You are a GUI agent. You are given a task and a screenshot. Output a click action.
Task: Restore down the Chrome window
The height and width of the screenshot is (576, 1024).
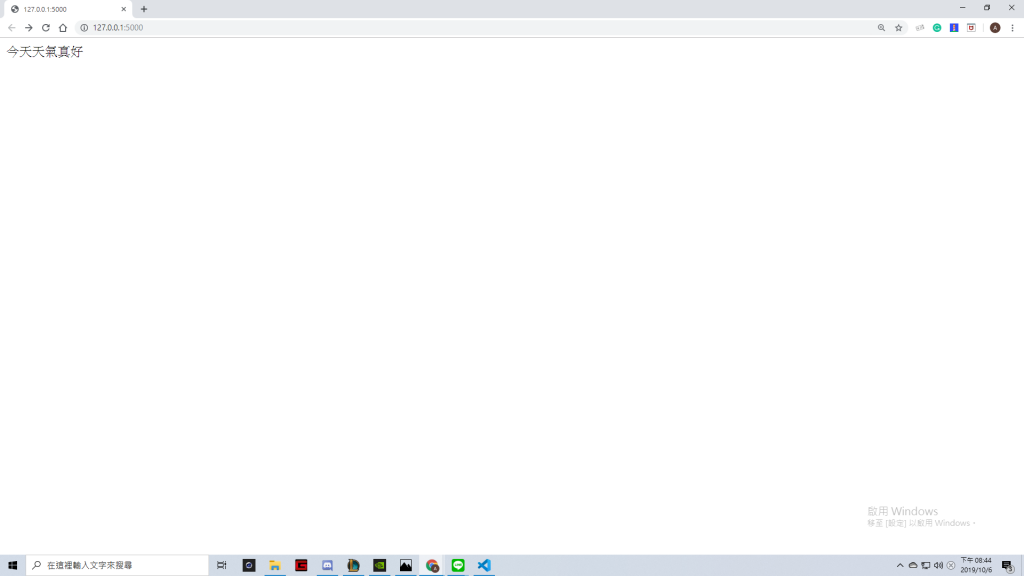tap(987, 8)
